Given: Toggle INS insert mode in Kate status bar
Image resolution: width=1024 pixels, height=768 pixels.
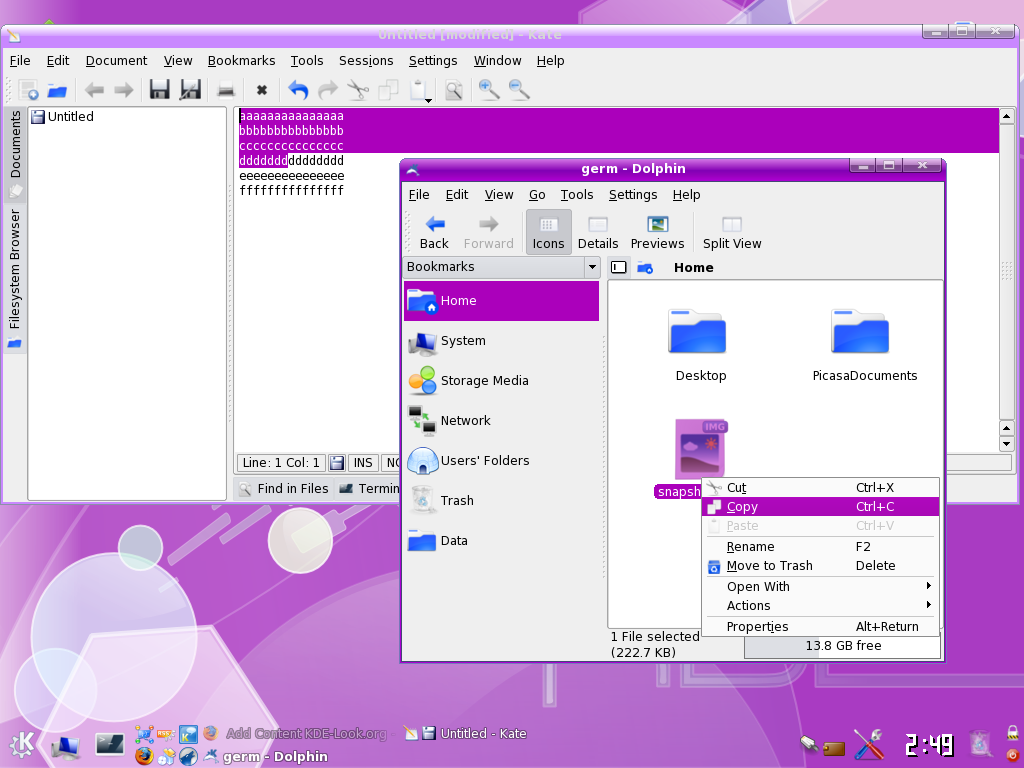Looking at the screenshot, I should [x=362, y=462].
